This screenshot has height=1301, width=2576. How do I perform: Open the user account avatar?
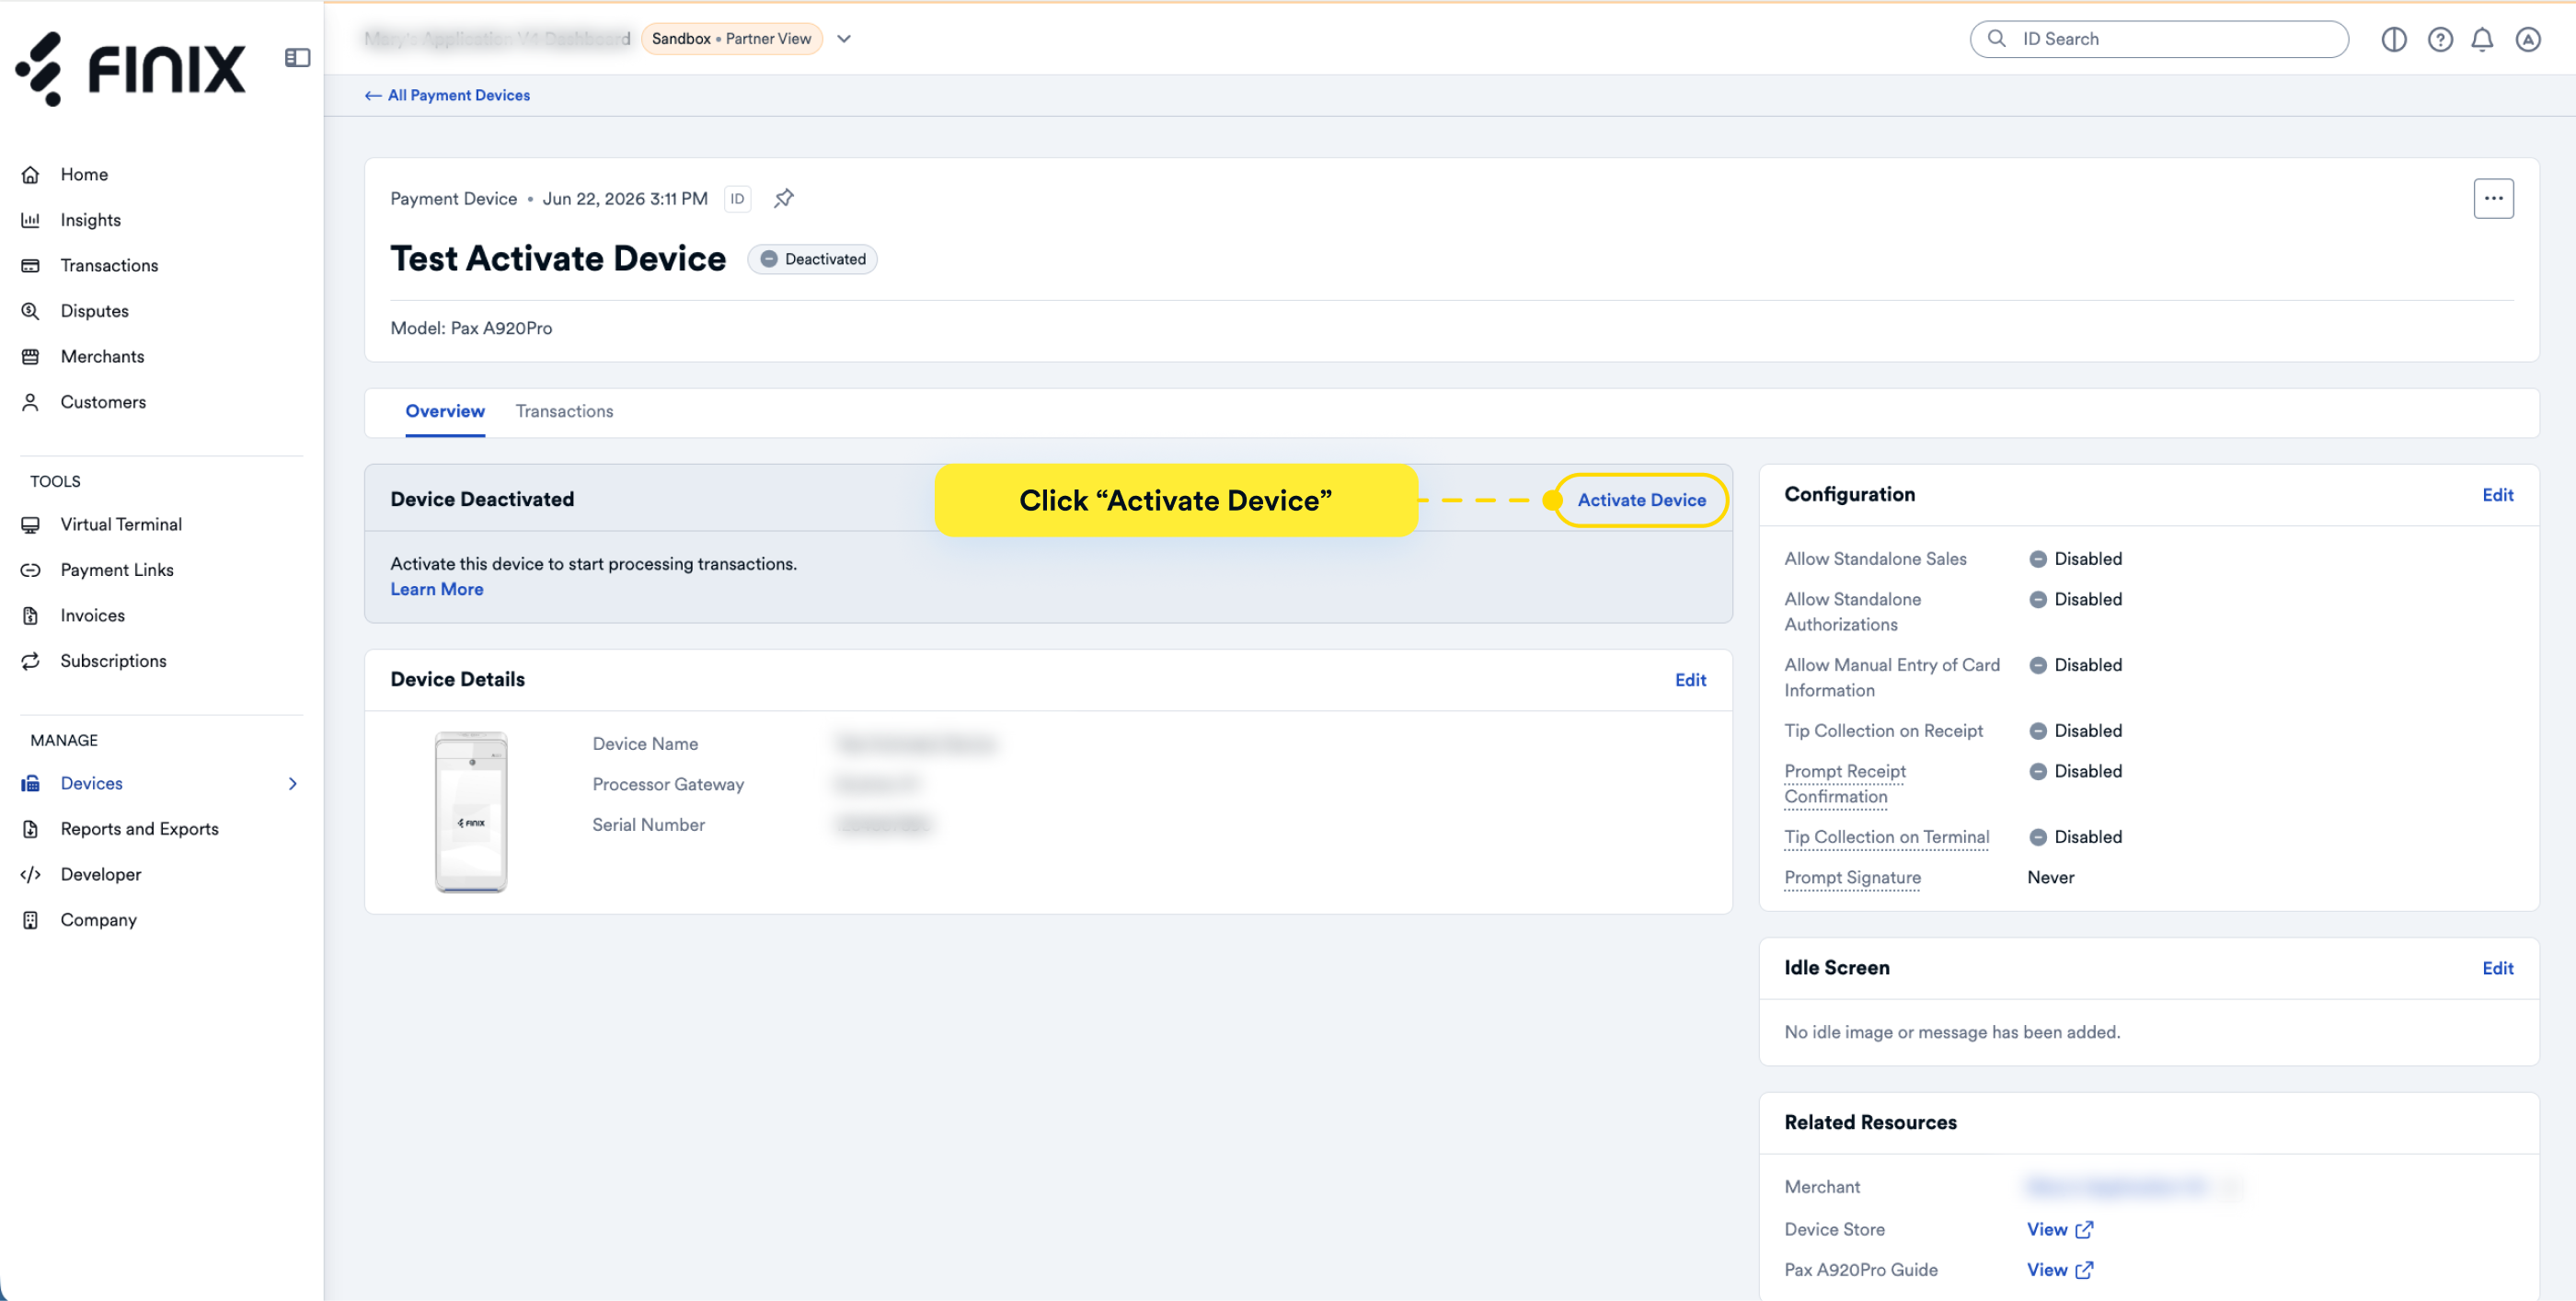(x=2528, y=39)
